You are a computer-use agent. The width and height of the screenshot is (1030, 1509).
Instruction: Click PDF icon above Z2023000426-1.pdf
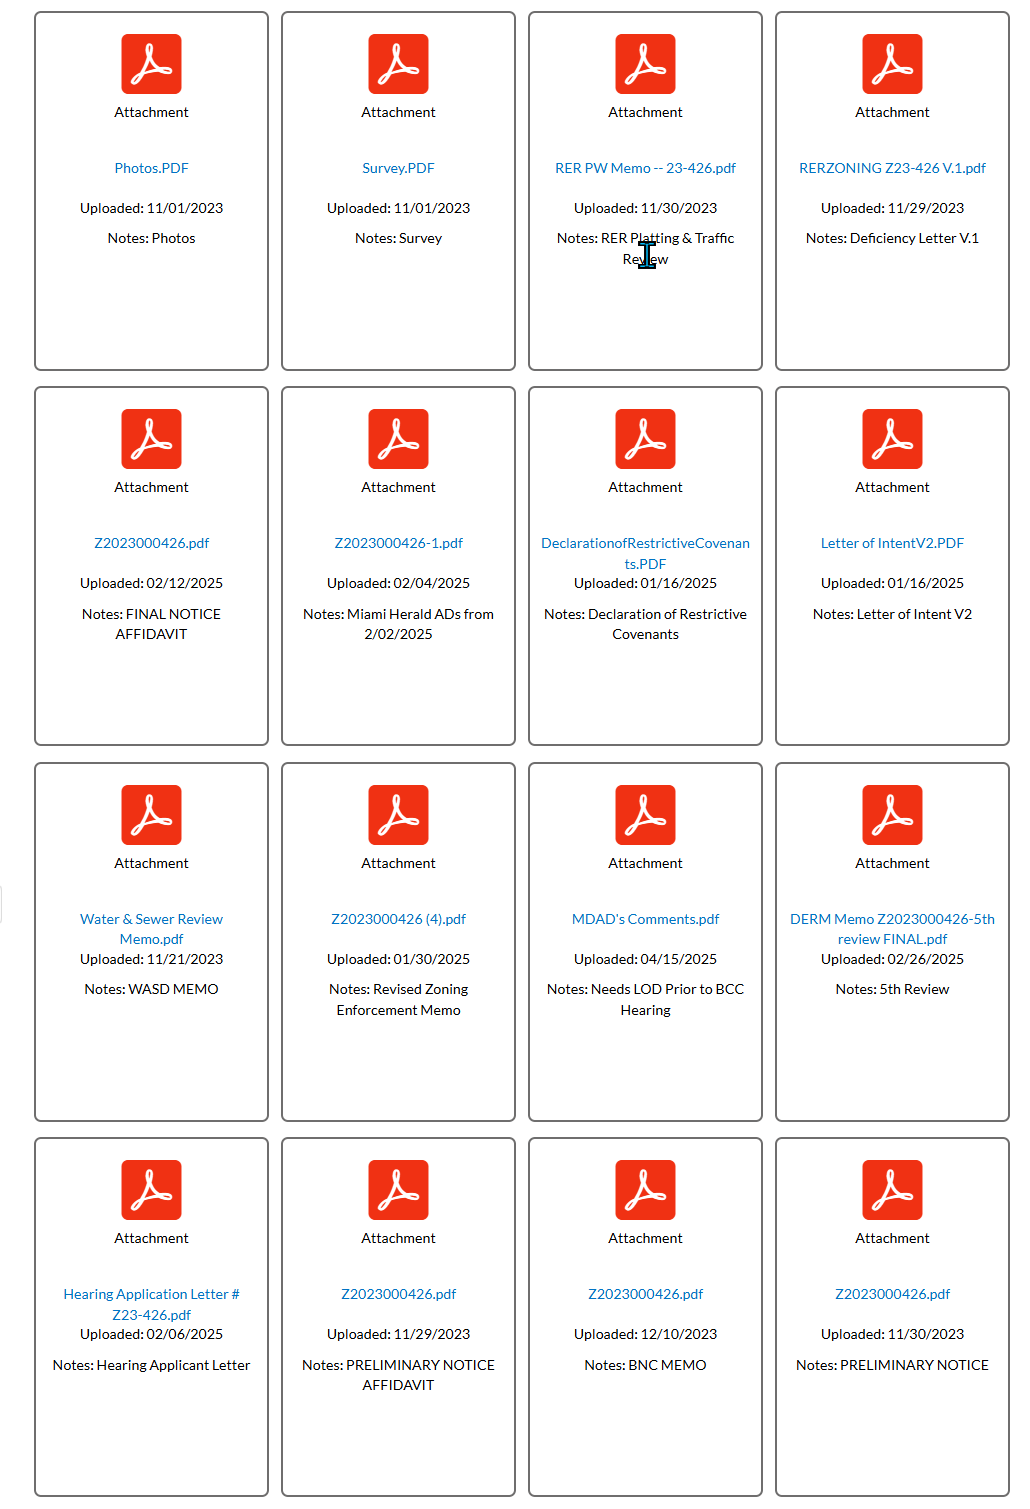tap(398, 439)
